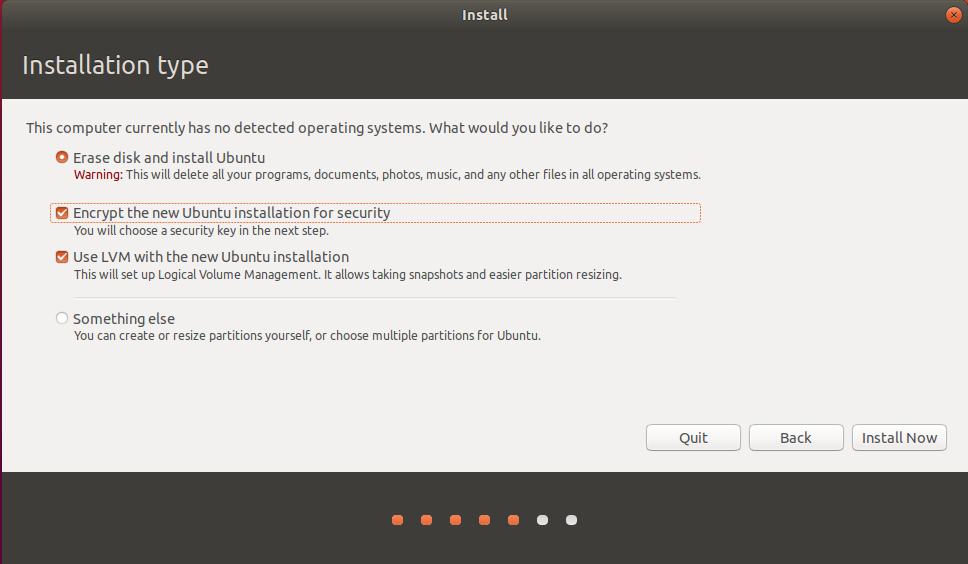Select Erase disk and install Ubuntu radio button
Viewport: 968px width, 564px height.
pyautogui.click(x=62, y=157)
